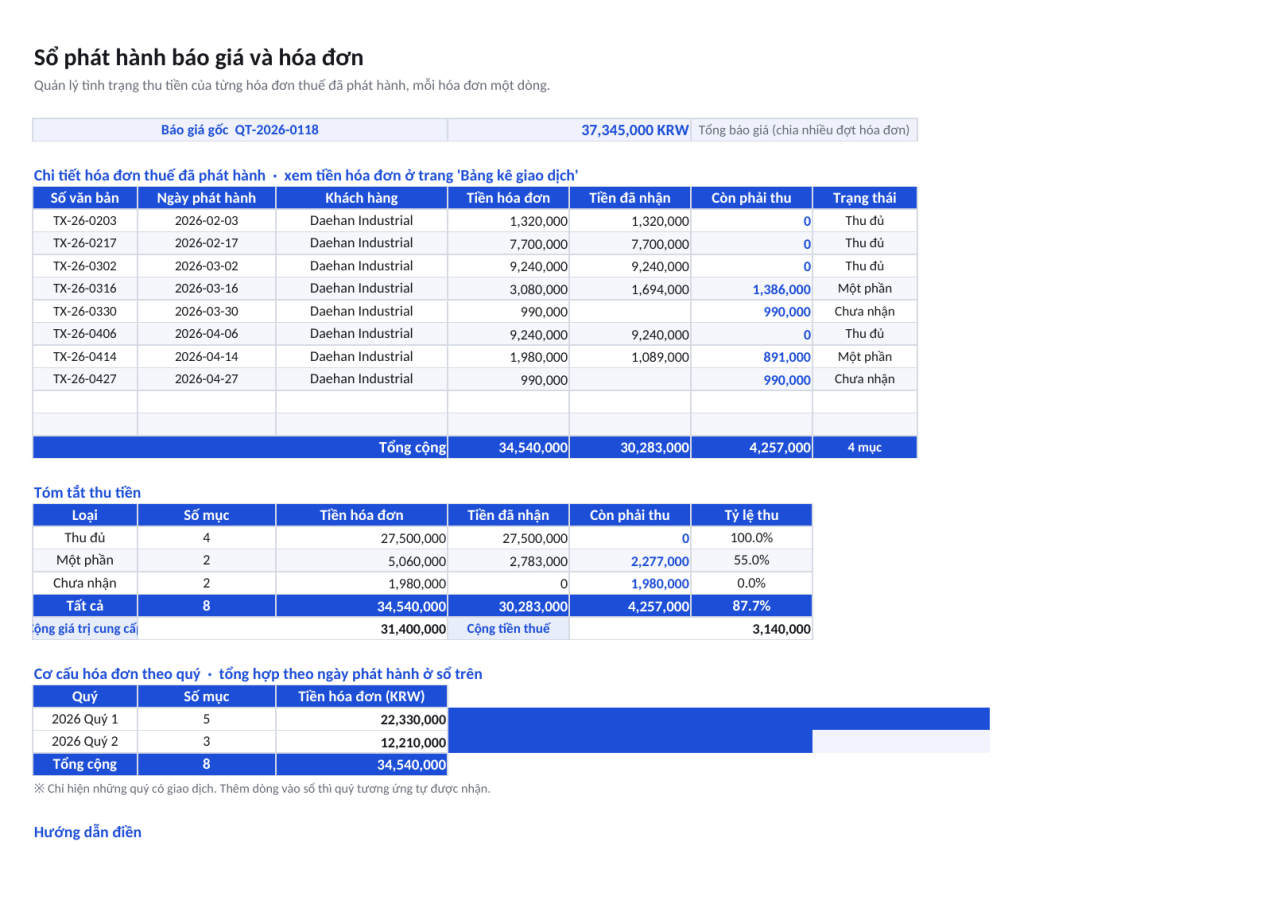Select document number TX-26-0316
This screenshot has width=1272, height=900.
[x=85, y=288]
